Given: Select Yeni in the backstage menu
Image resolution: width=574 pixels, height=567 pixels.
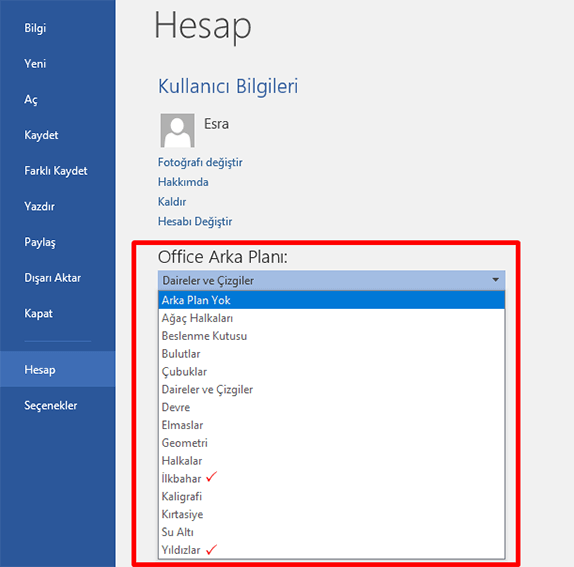Looking at the screenshot, I should [x=35, y=64].
